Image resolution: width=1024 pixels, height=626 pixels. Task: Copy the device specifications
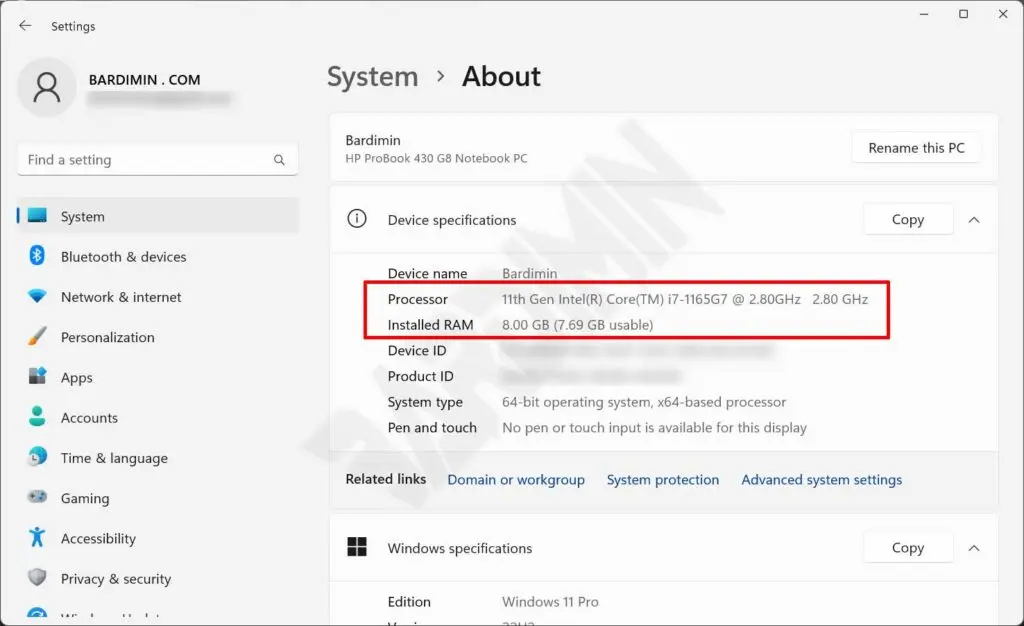[908, 220]
